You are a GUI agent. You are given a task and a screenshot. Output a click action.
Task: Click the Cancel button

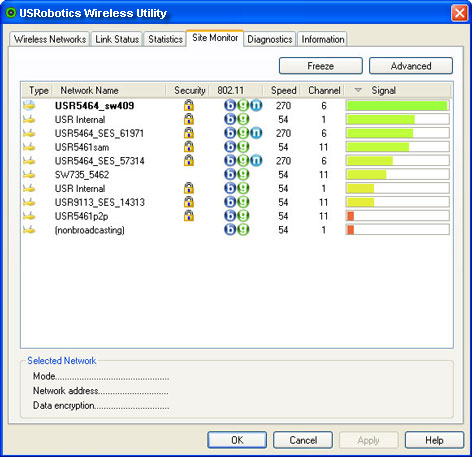303,440
